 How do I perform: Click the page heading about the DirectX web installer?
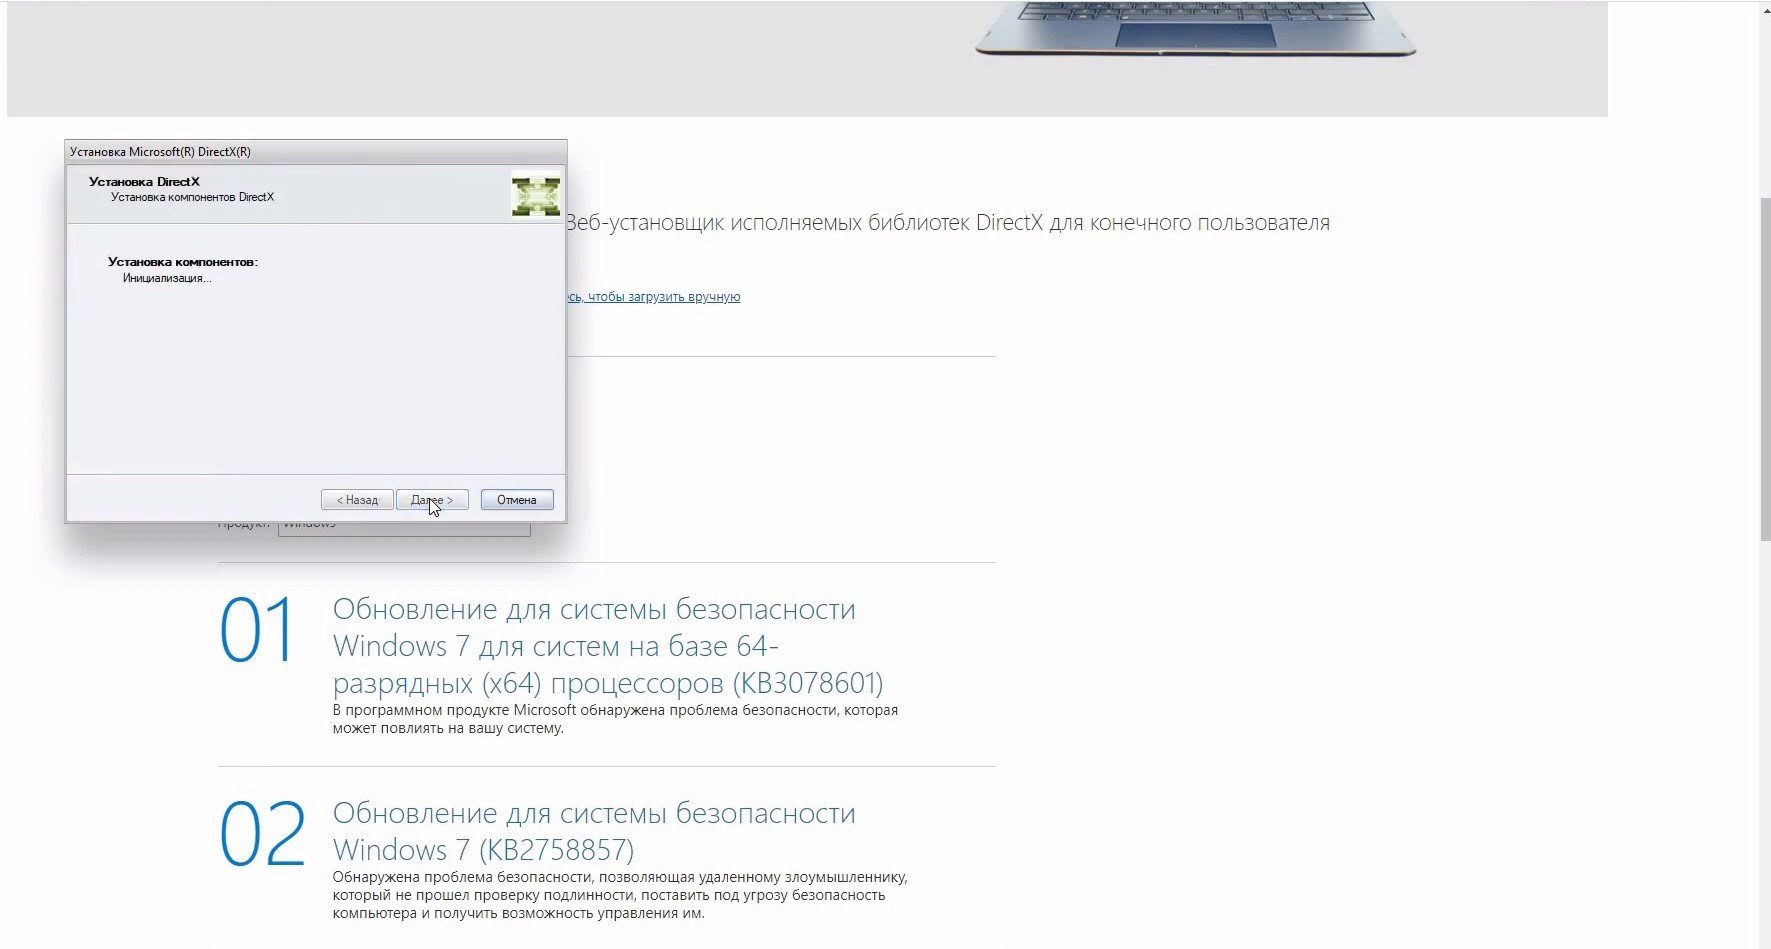[x=948, y=222]
